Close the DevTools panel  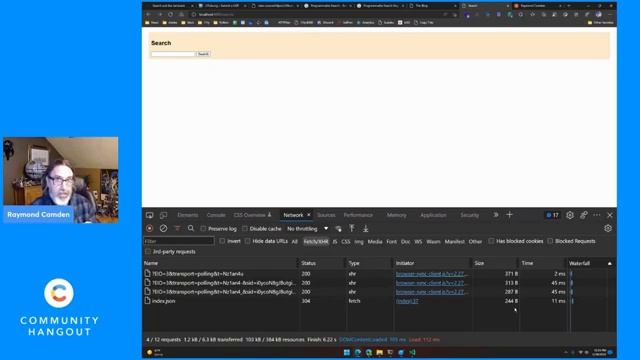tap(610, 215)
